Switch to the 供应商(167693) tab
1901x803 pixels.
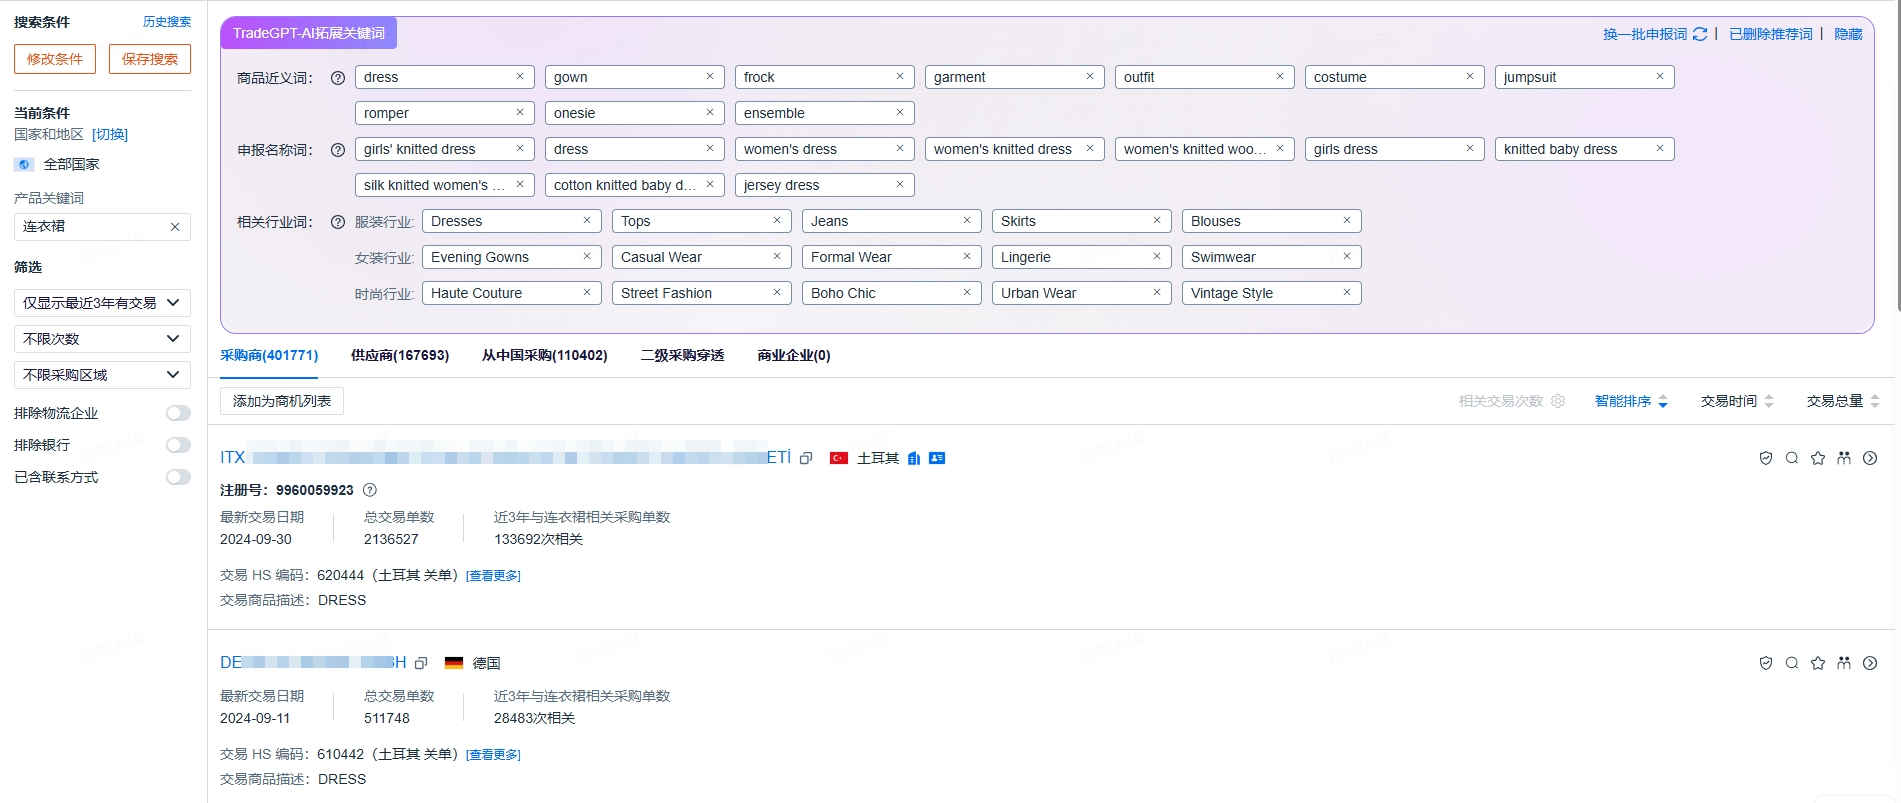[400, 355]
